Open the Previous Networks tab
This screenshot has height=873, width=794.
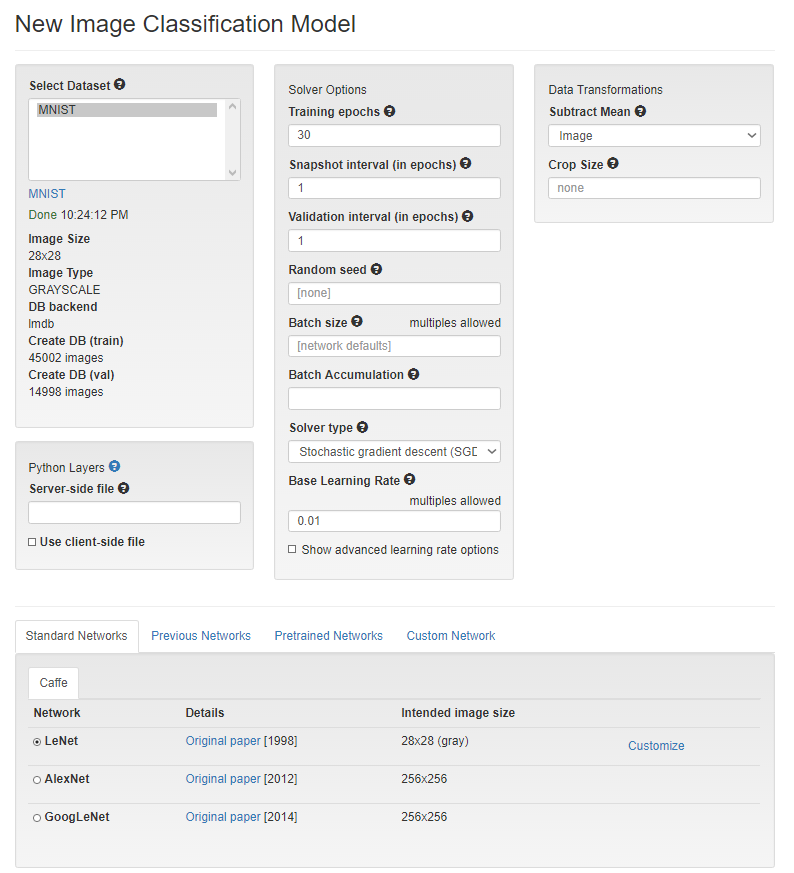201,636
